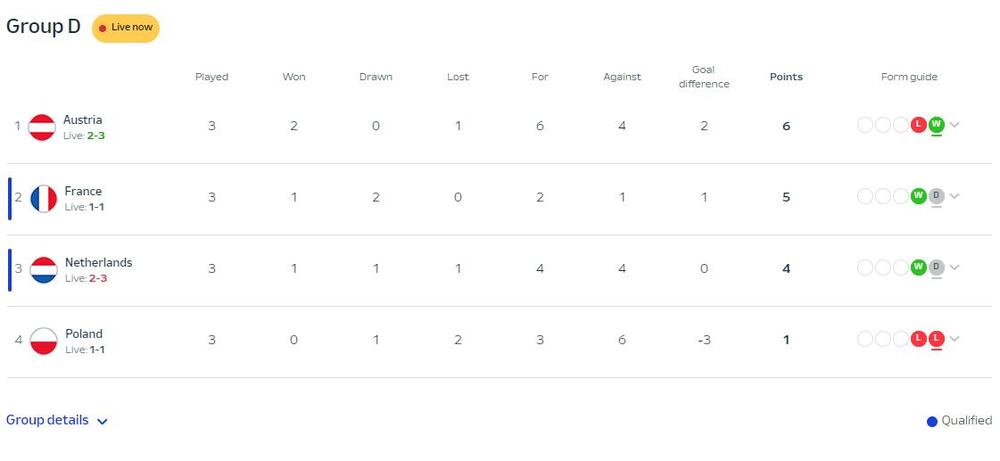The image size is (1000, 461).
Task: Select the Points column header
Action: click(x=786, y=77)
